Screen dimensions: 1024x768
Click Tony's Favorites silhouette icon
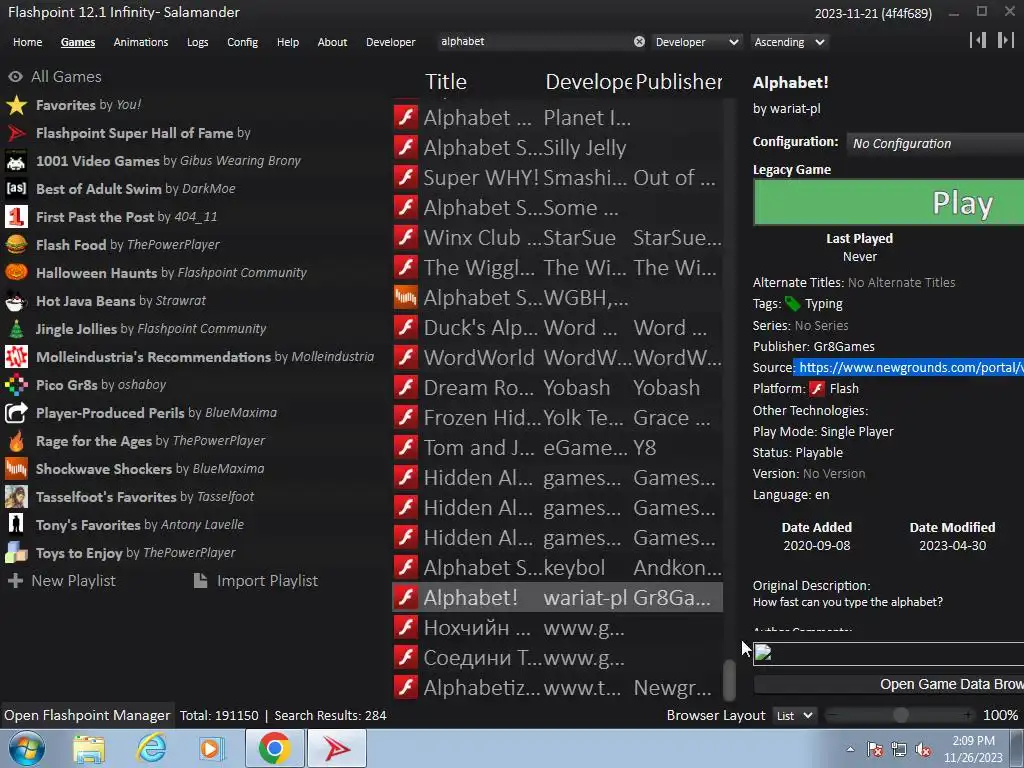(x=16, y=525)
